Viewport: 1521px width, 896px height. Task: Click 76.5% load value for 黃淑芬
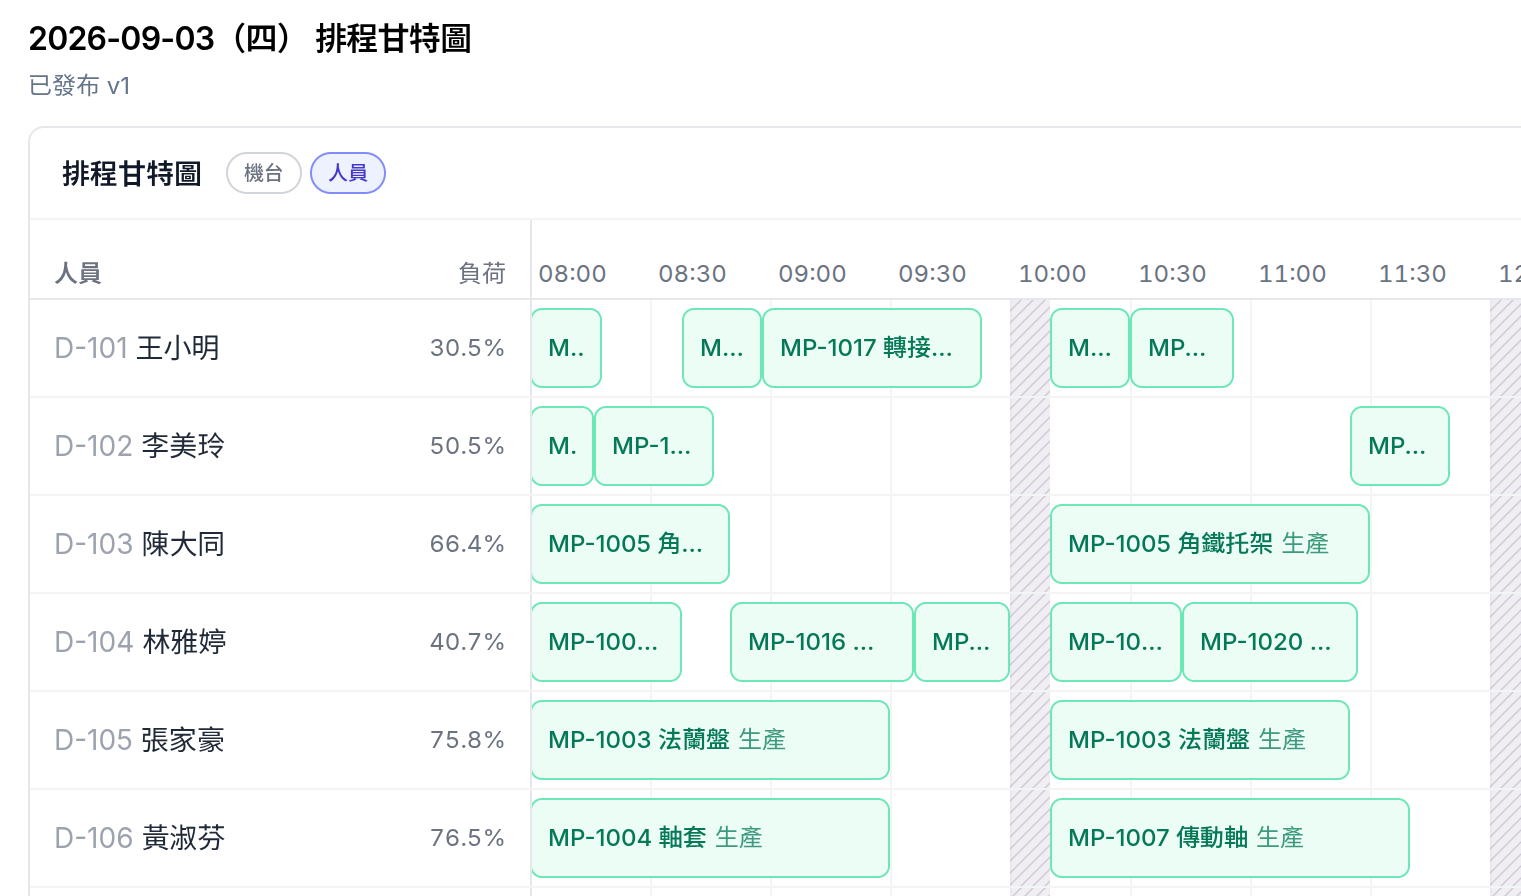pos(467,838)
